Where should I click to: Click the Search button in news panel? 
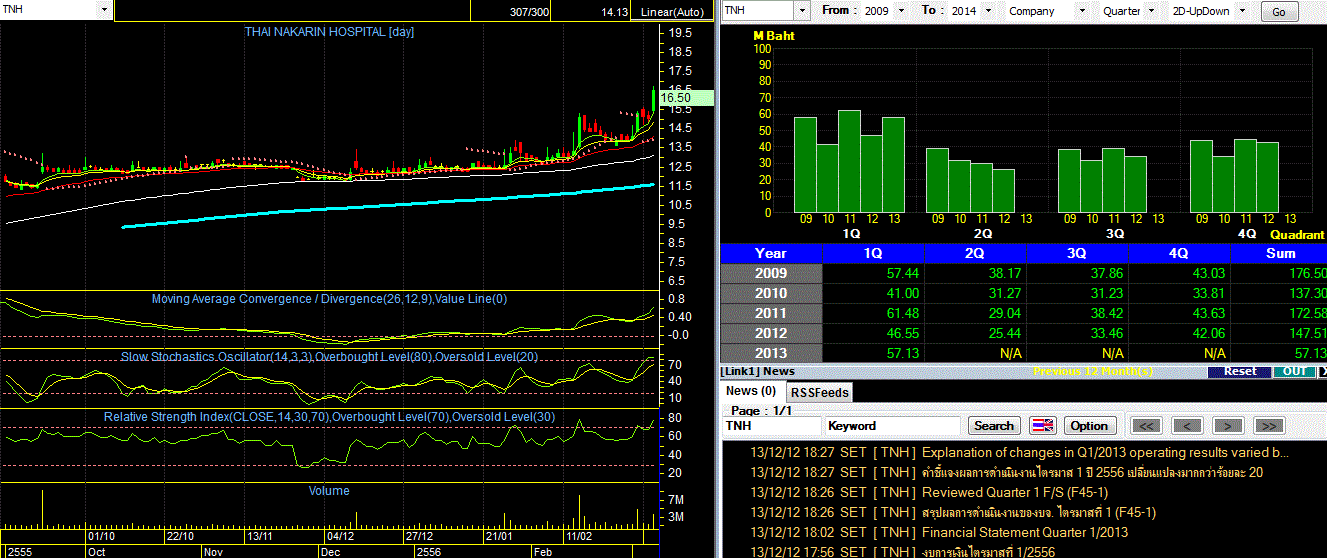point(994,425)
